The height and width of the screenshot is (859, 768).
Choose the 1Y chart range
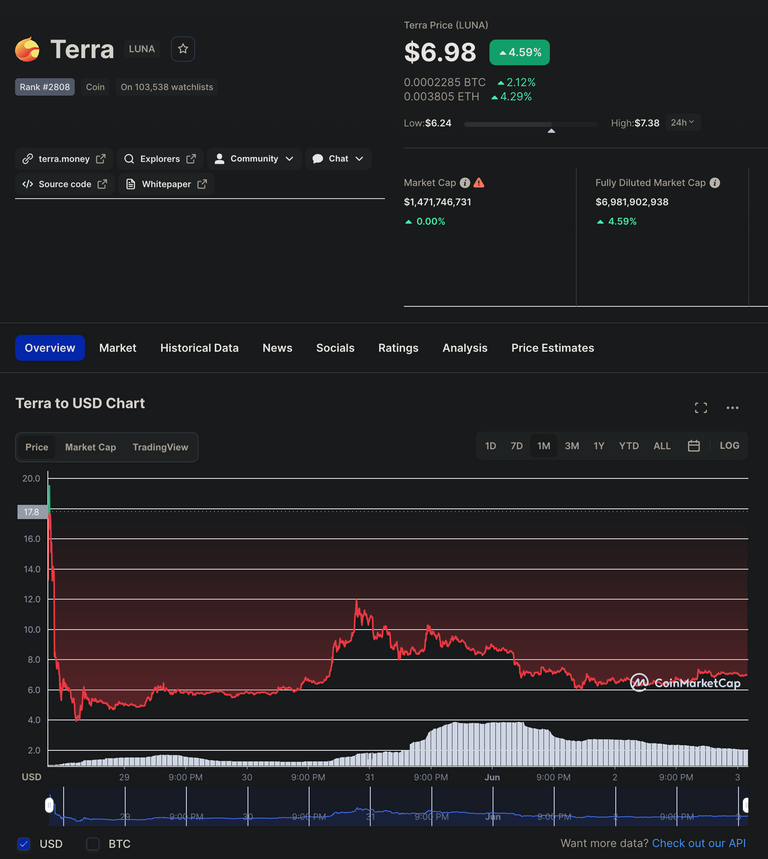[x=599, y=446]
